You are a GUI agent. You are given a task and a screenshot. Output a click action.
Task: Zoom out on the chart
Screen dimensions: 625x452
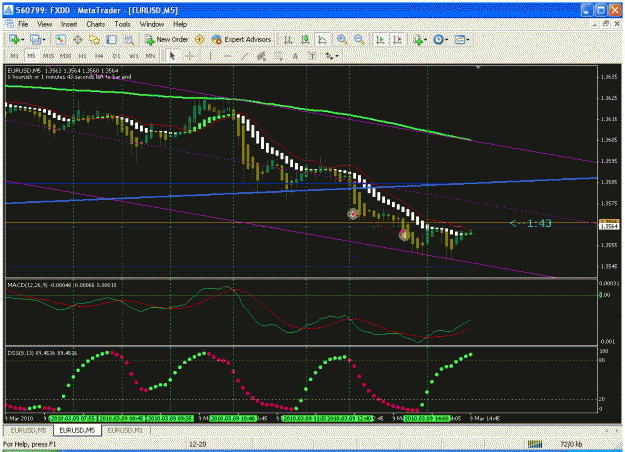[x=359, y=39]
